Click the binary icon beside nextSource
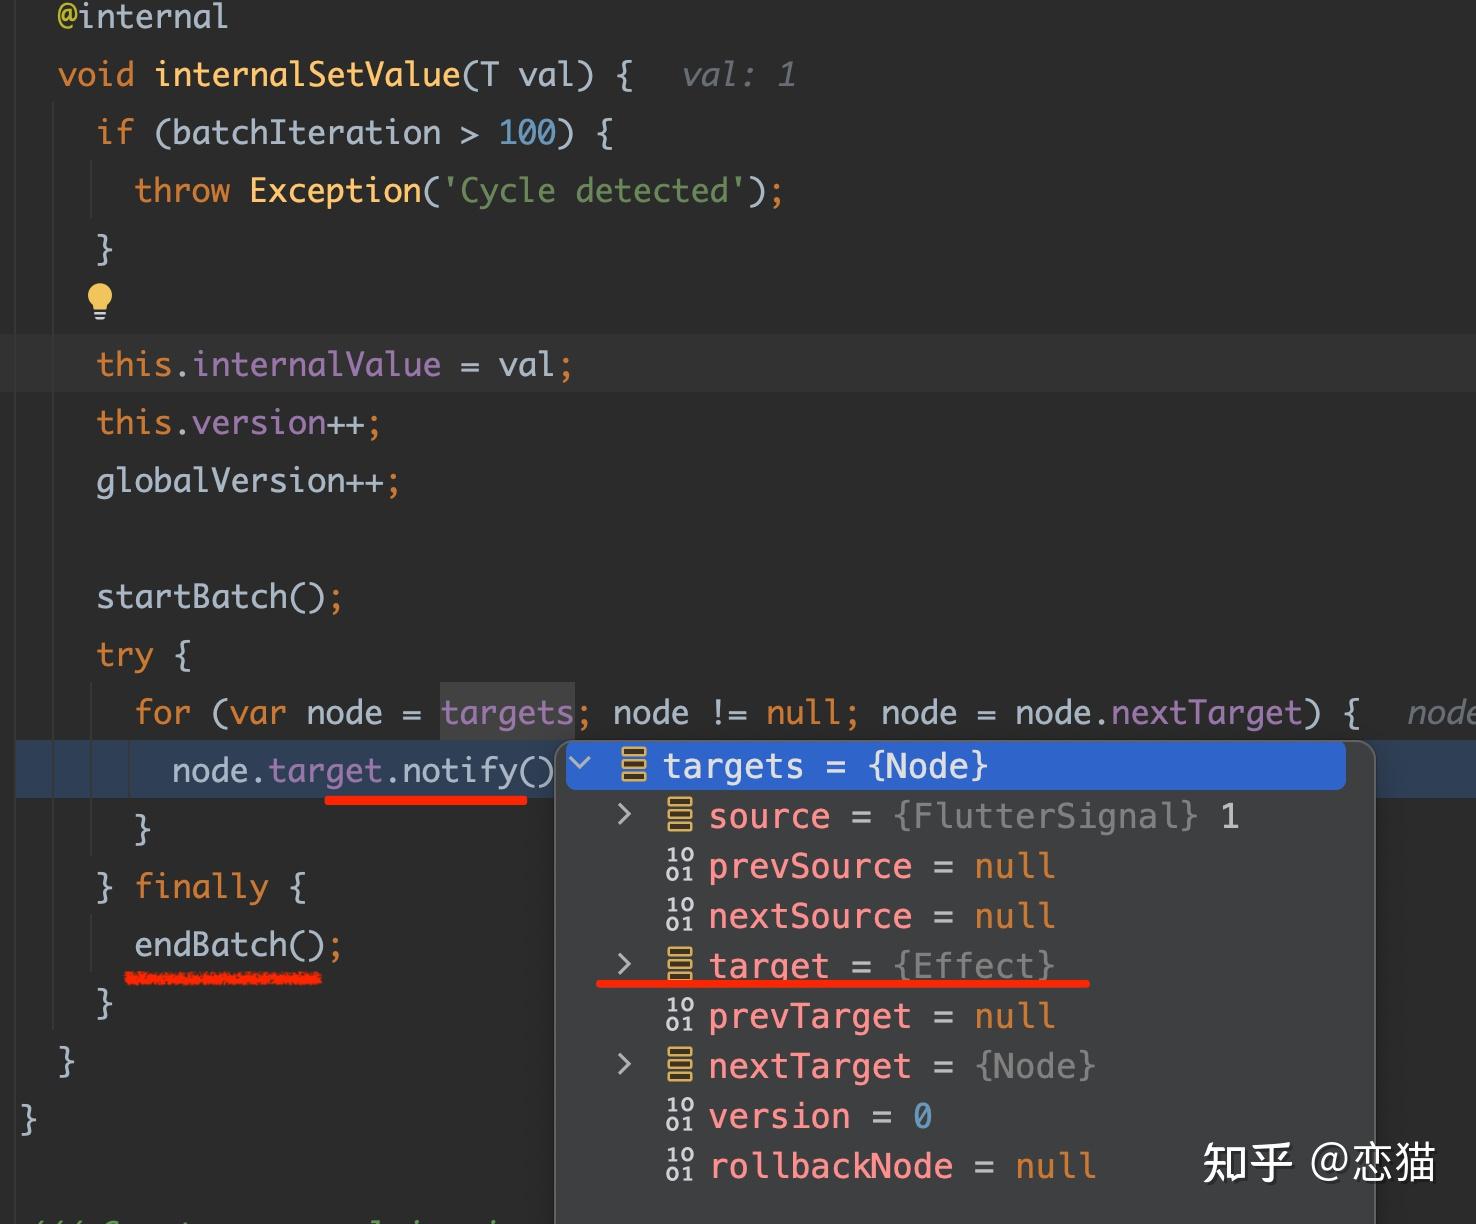Viewport: 1476px width, 1224px height. [680, 915]
